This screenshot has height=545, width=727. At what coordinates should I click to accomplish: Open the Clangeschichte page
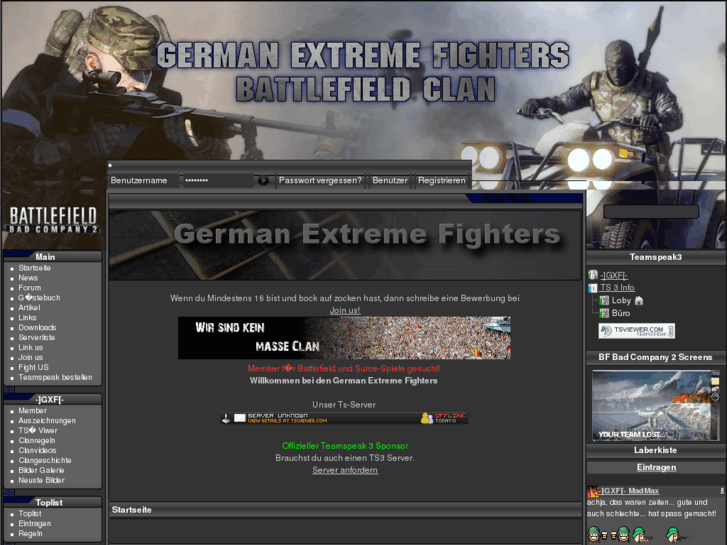click(45, 461)
